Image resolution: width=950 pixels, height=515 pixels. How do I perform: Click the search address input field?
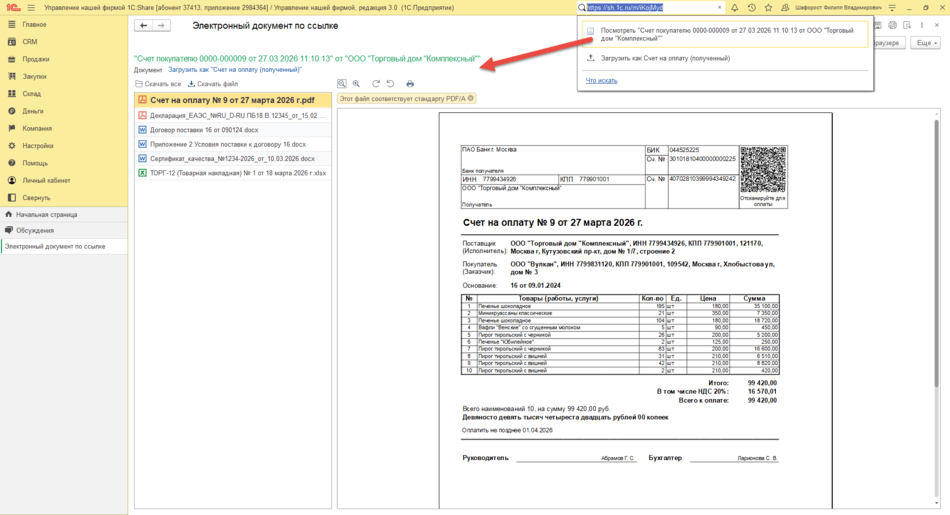pos(648,7)
